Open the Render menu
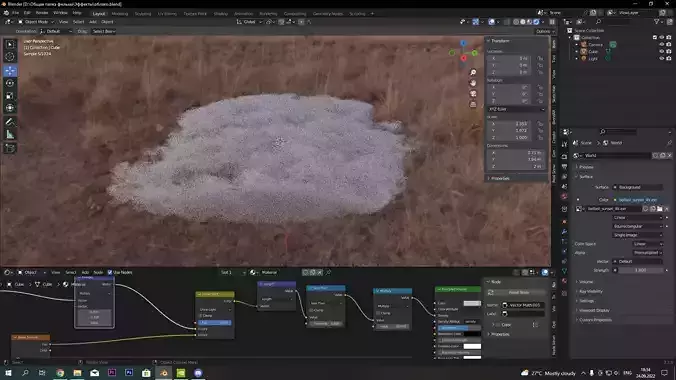Image resolution: width=676 pixels, height=380 pixels. (42, 13)
